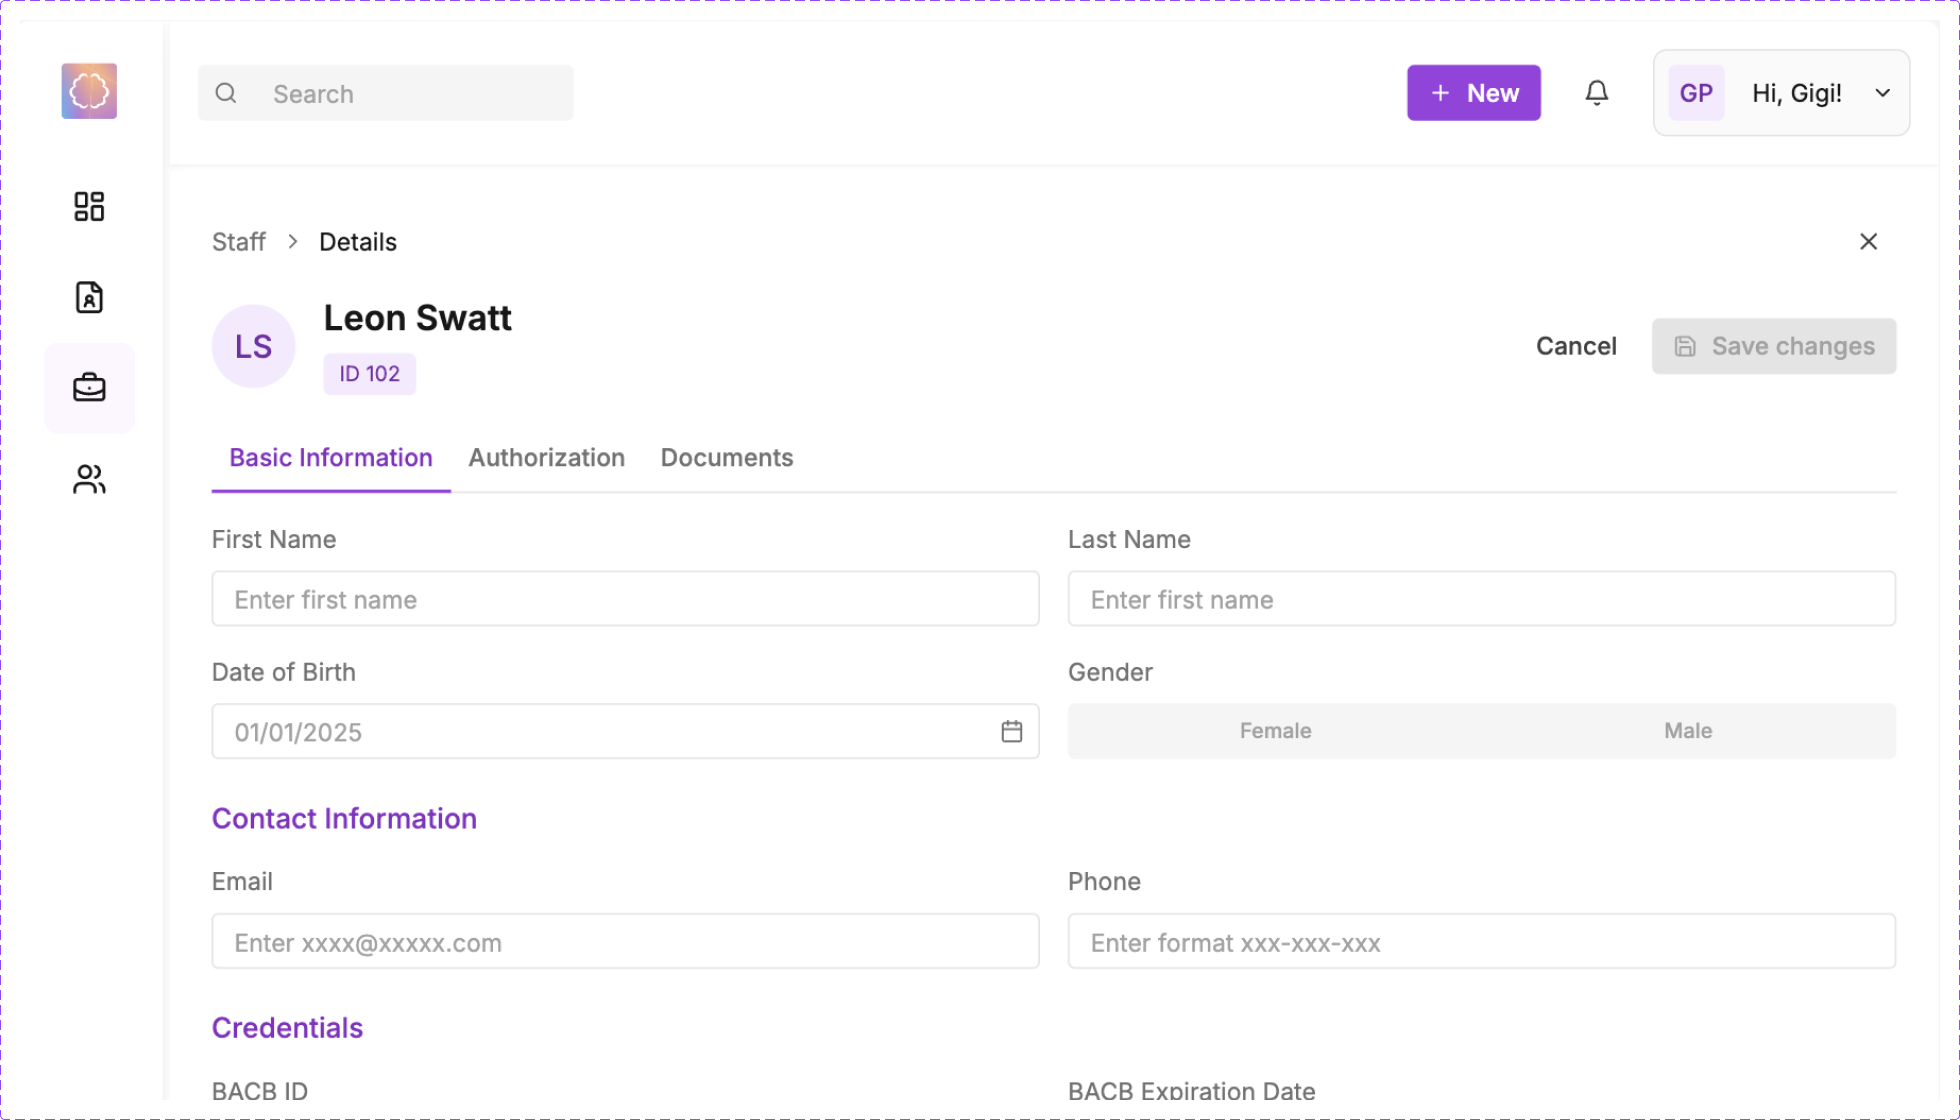The image size is (1960, 1120).
Task: Go back to the Staff breadcrumb link
Action: coord(238,242)
